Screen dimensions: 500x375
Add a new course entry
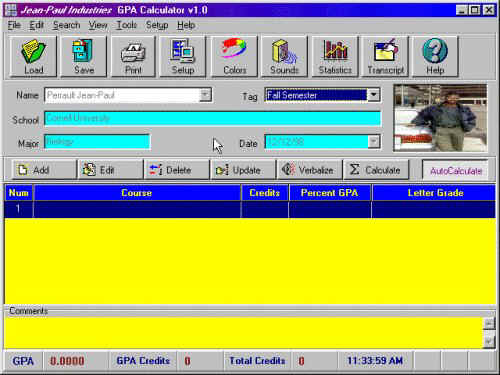(44, 170)
